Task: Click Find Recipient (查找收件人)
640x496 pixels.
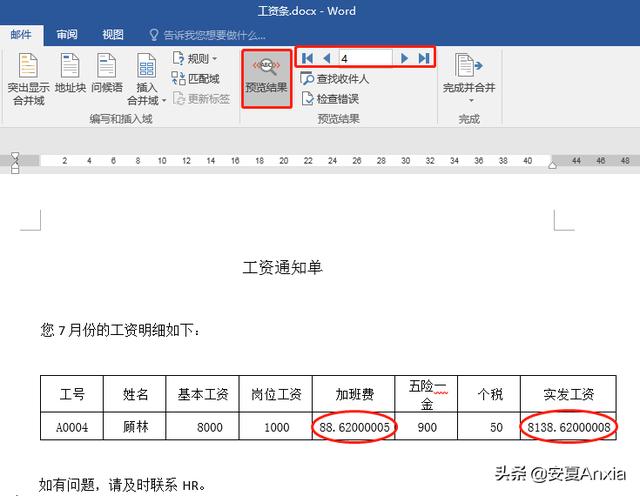Action: pyautogui.click(x=334, y=78)
